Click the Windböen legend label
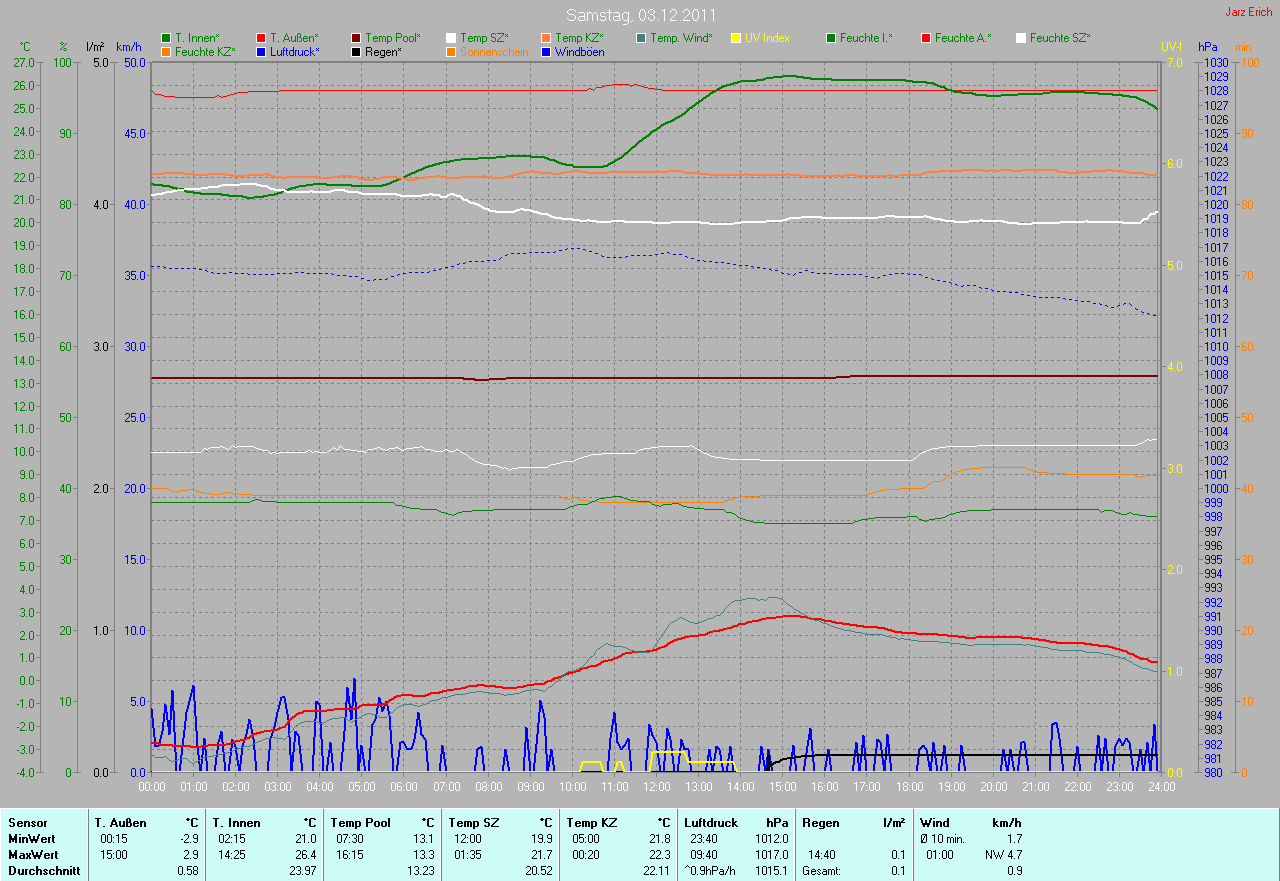The height and width of the screenshot is (881, 1280). [579, 51]
